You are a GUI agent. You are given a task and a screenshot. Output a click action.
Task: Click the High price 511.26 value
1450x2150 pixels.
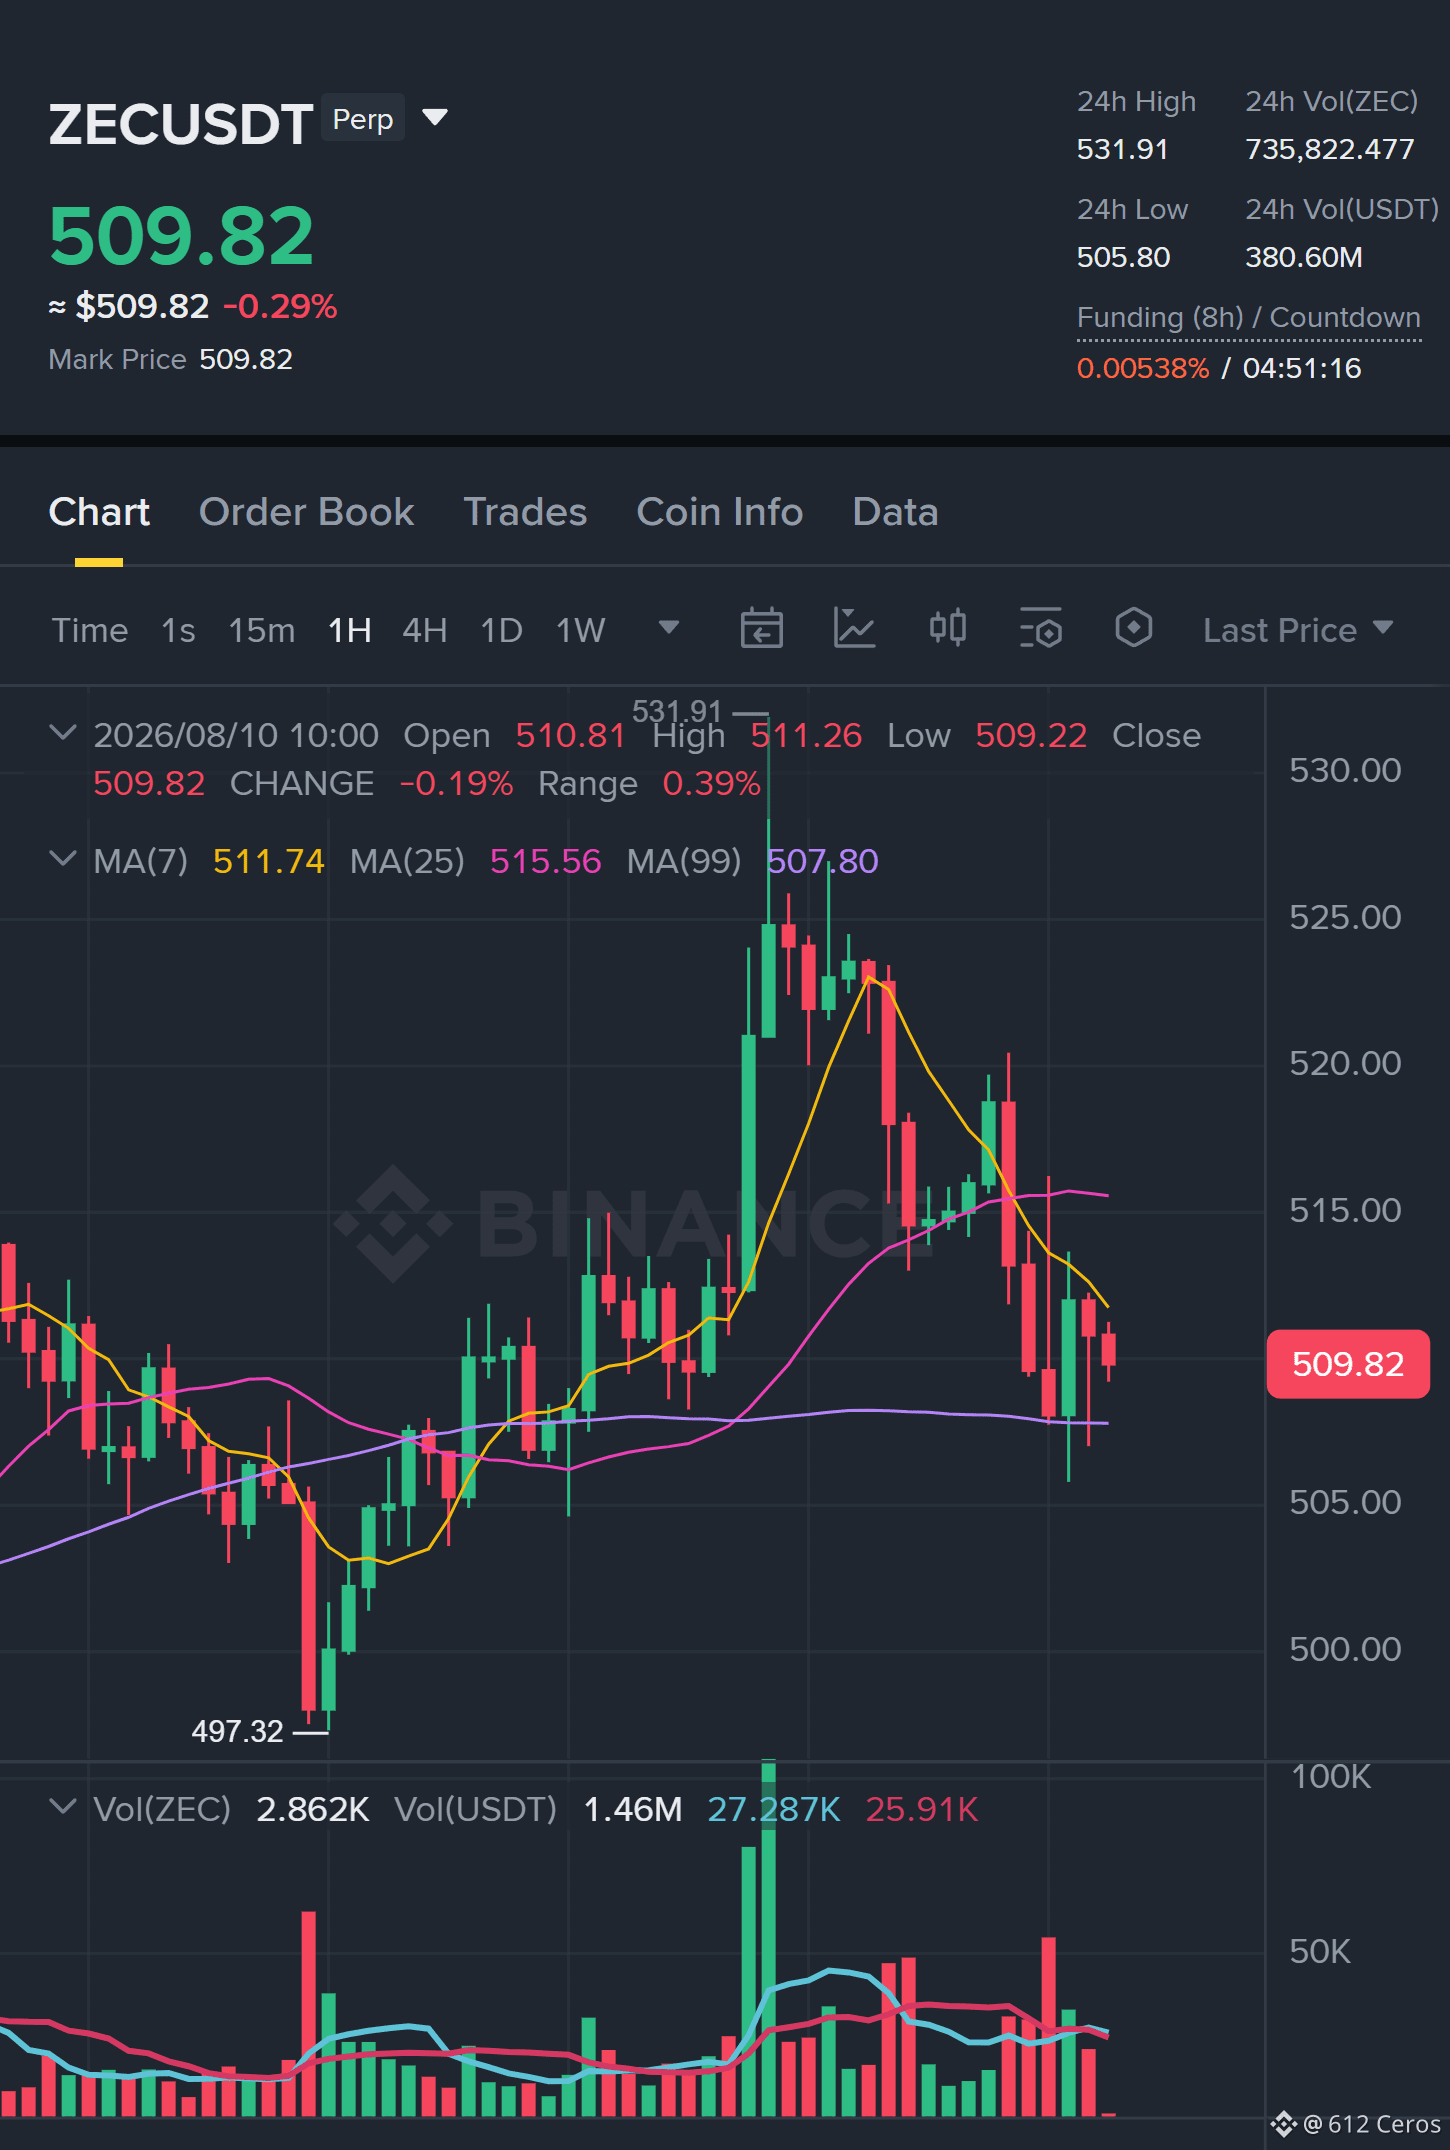tap(806, 735)
